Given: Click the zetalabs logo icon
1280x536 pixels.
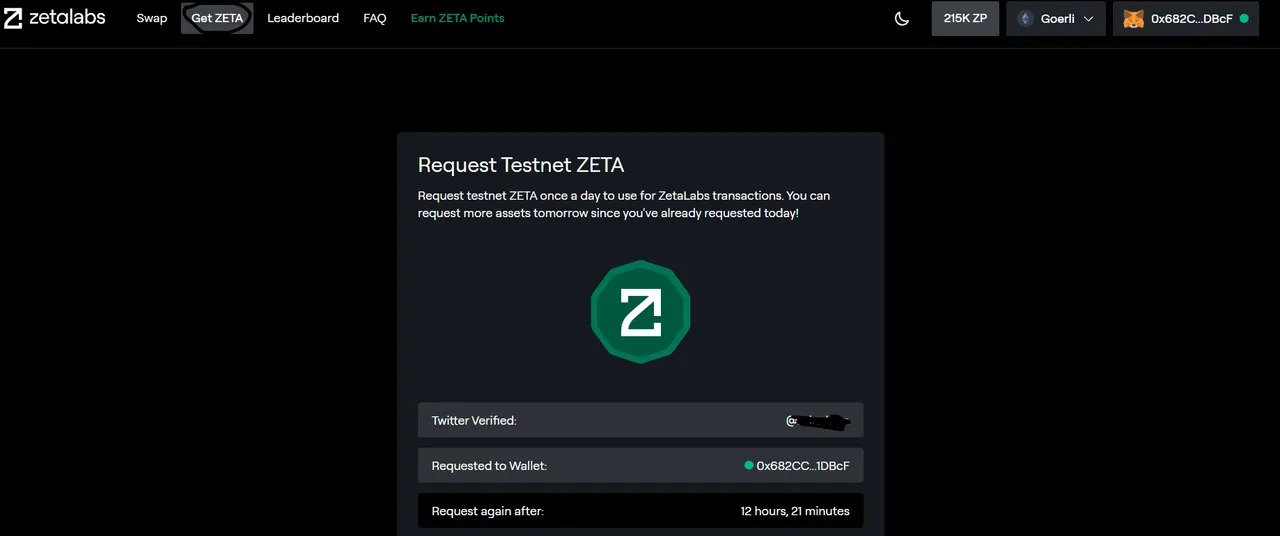Looking at the screenshot, I should coord(13,18).
